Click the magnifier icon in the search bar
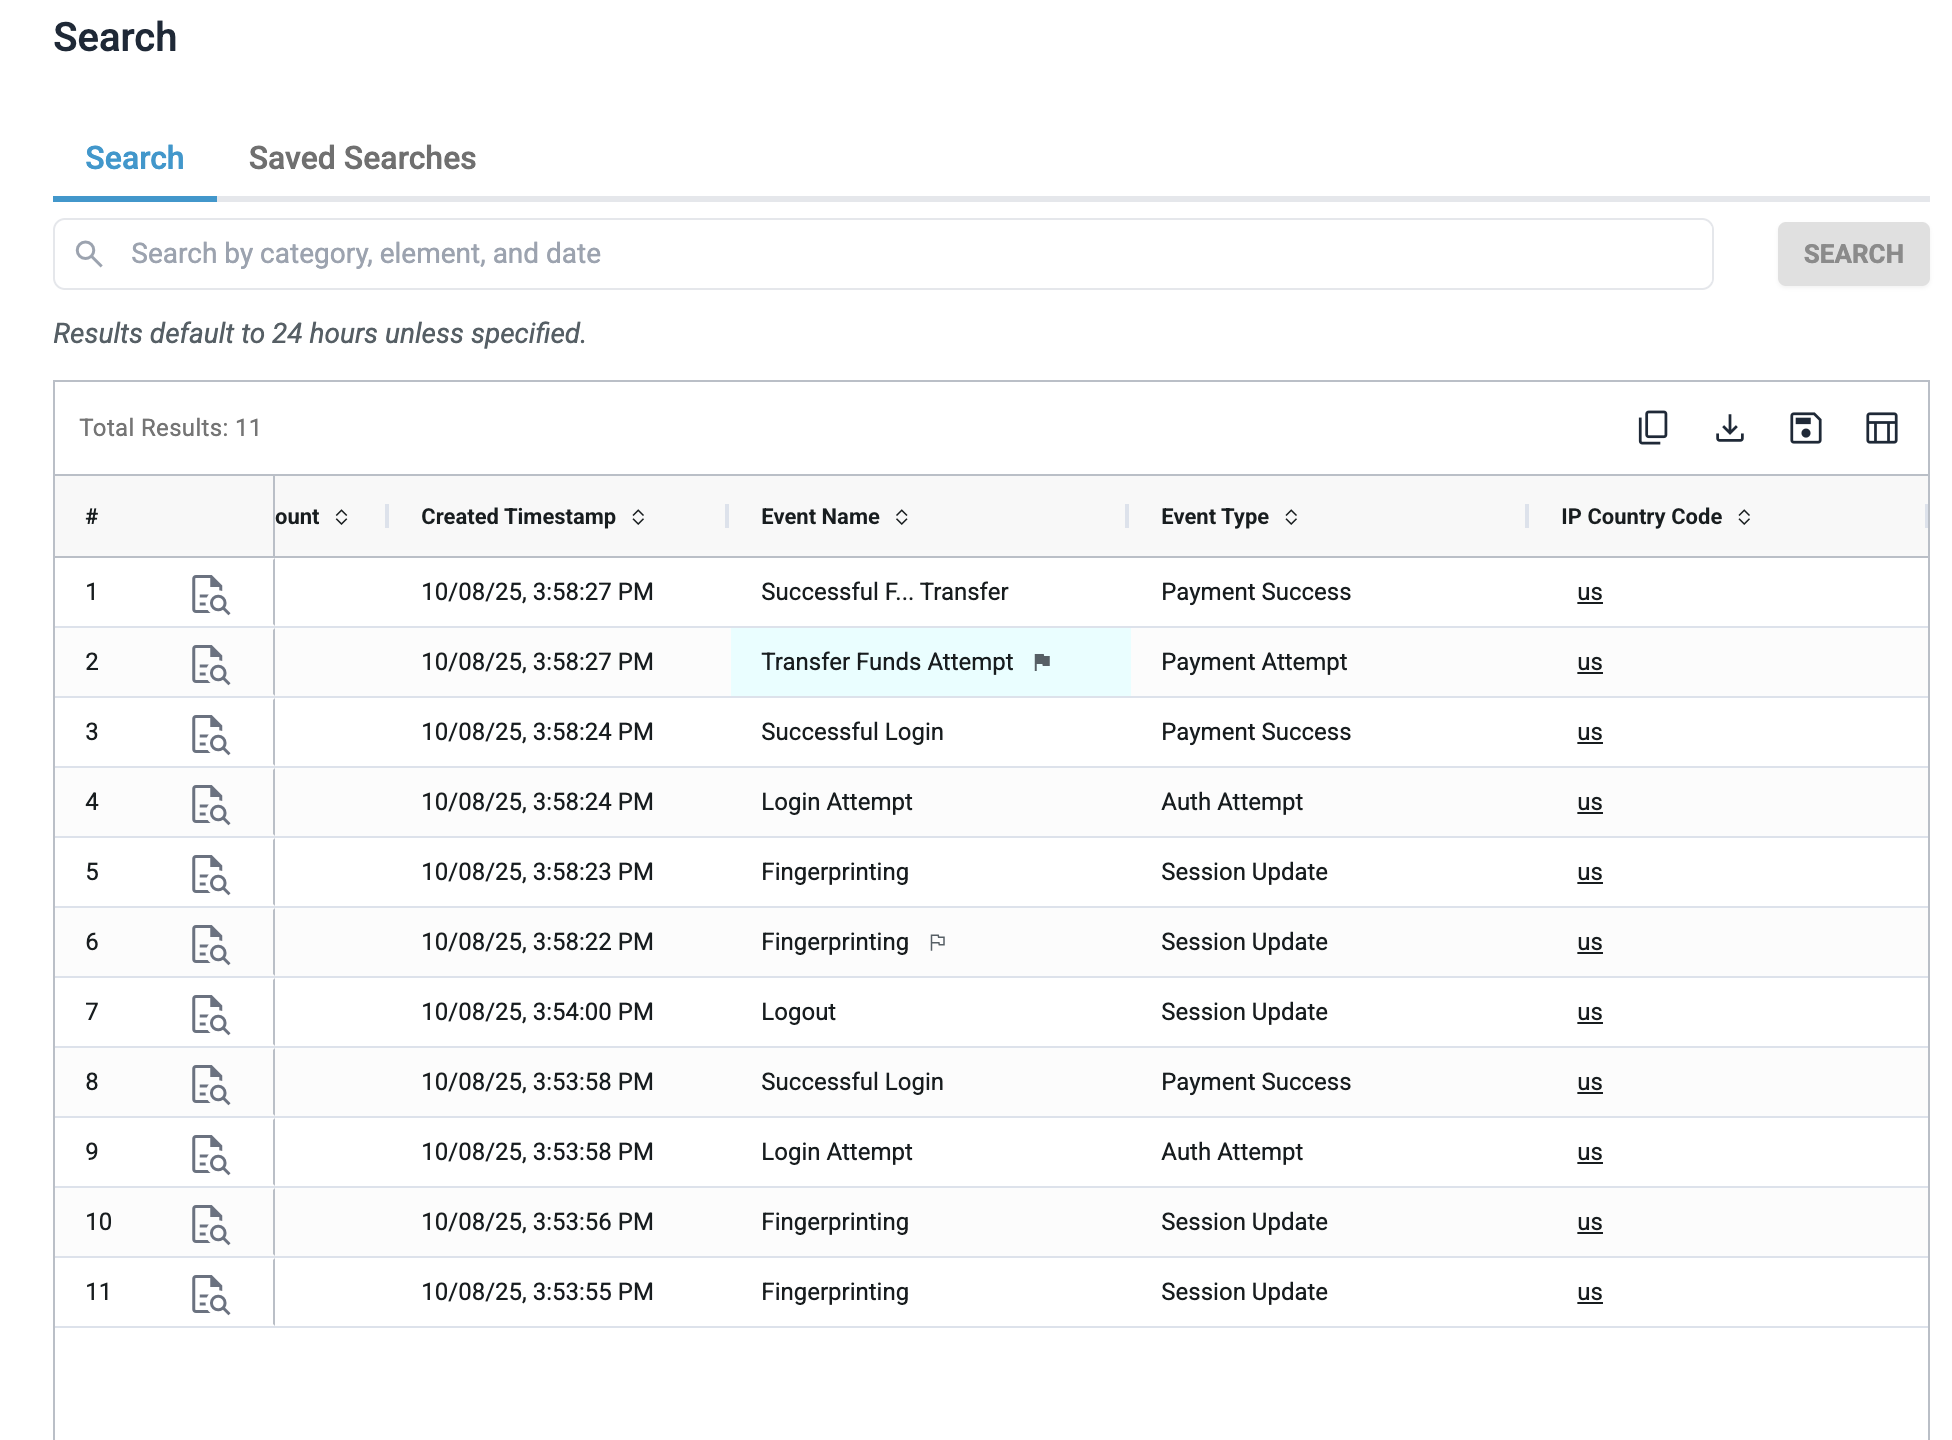1952x1440 pixels. tap(89, 254)
